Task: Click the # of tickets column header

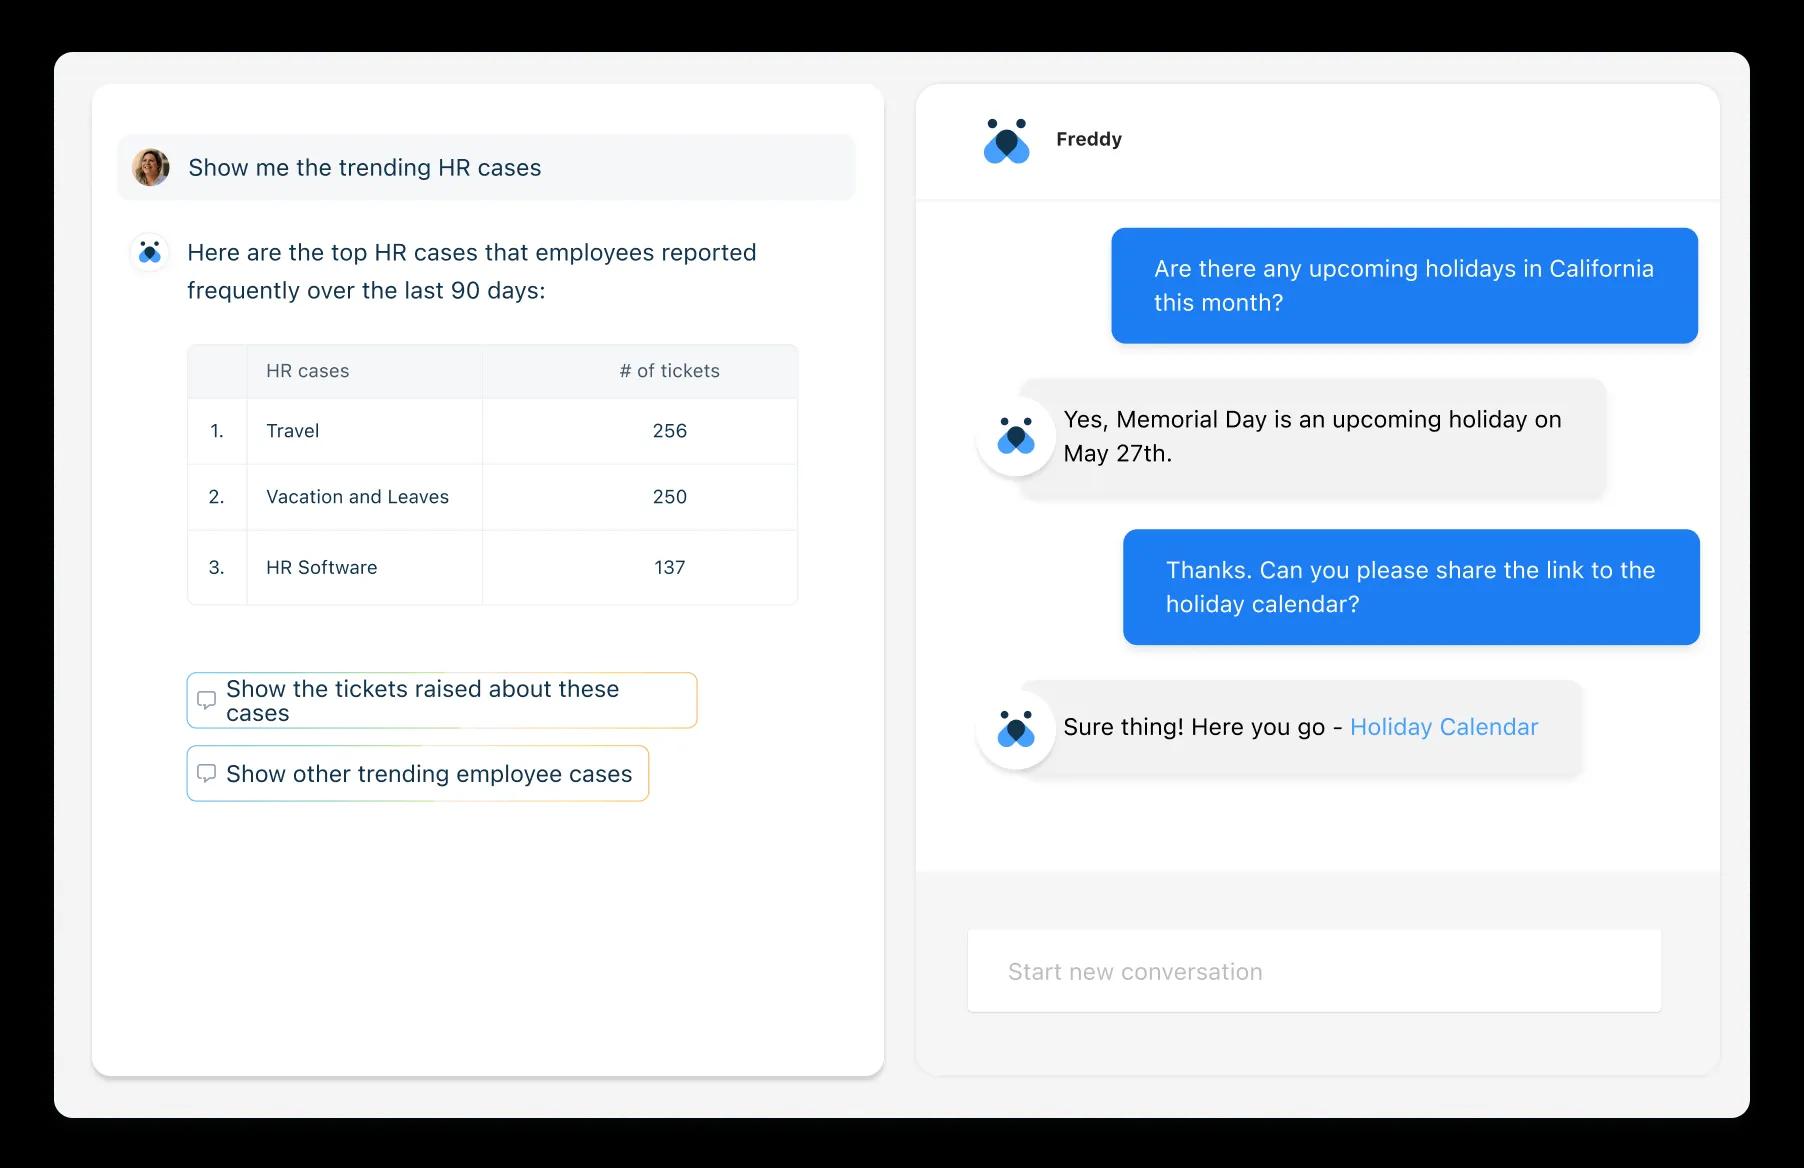Action: pos(669,371)
